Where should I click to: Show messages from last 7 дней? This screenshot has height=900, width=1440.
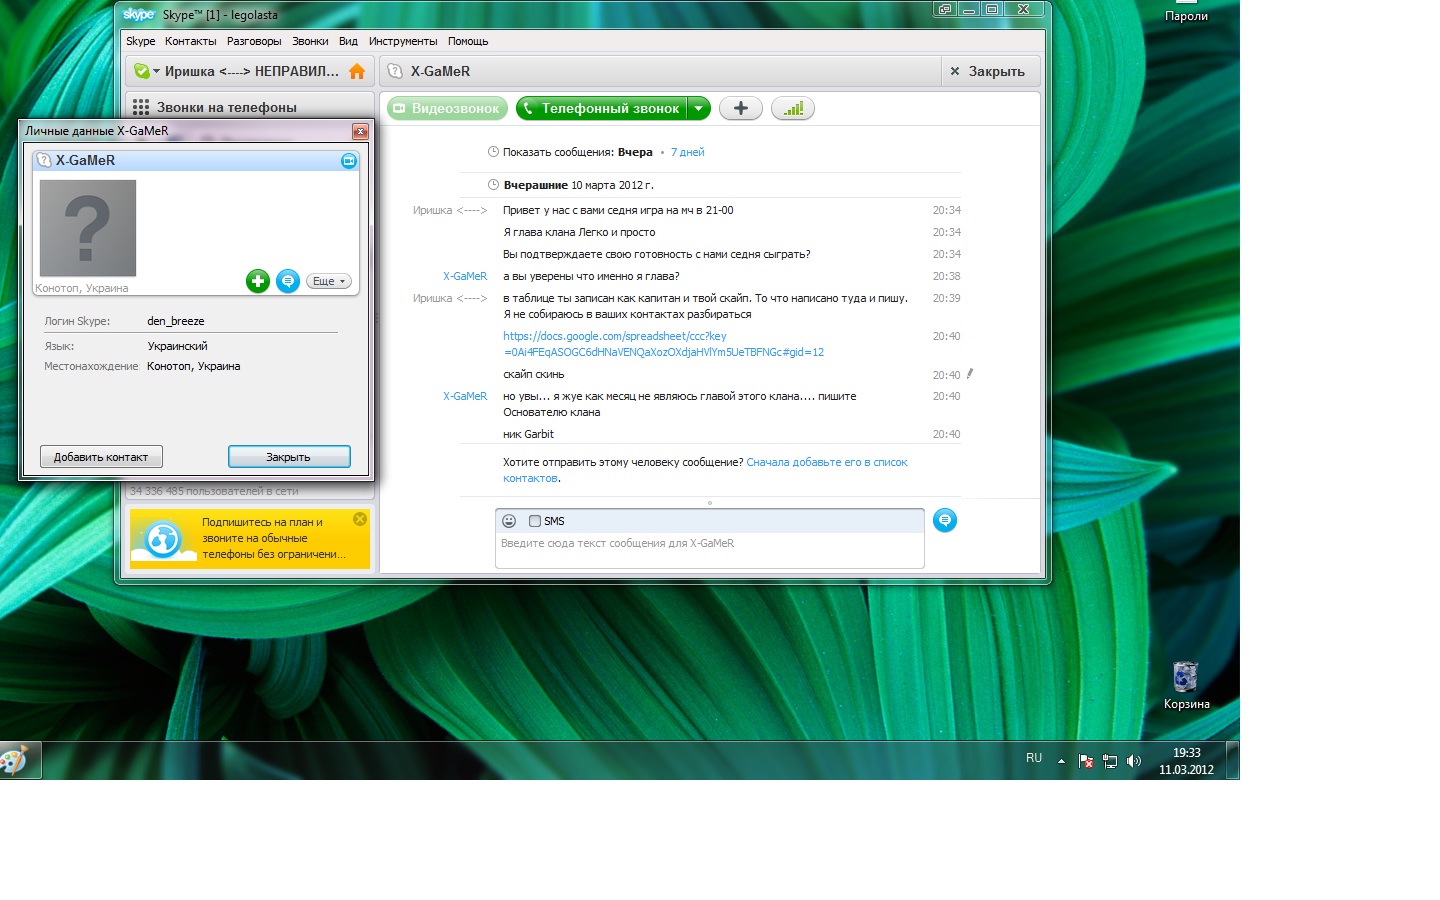click(x=688, y=152)
